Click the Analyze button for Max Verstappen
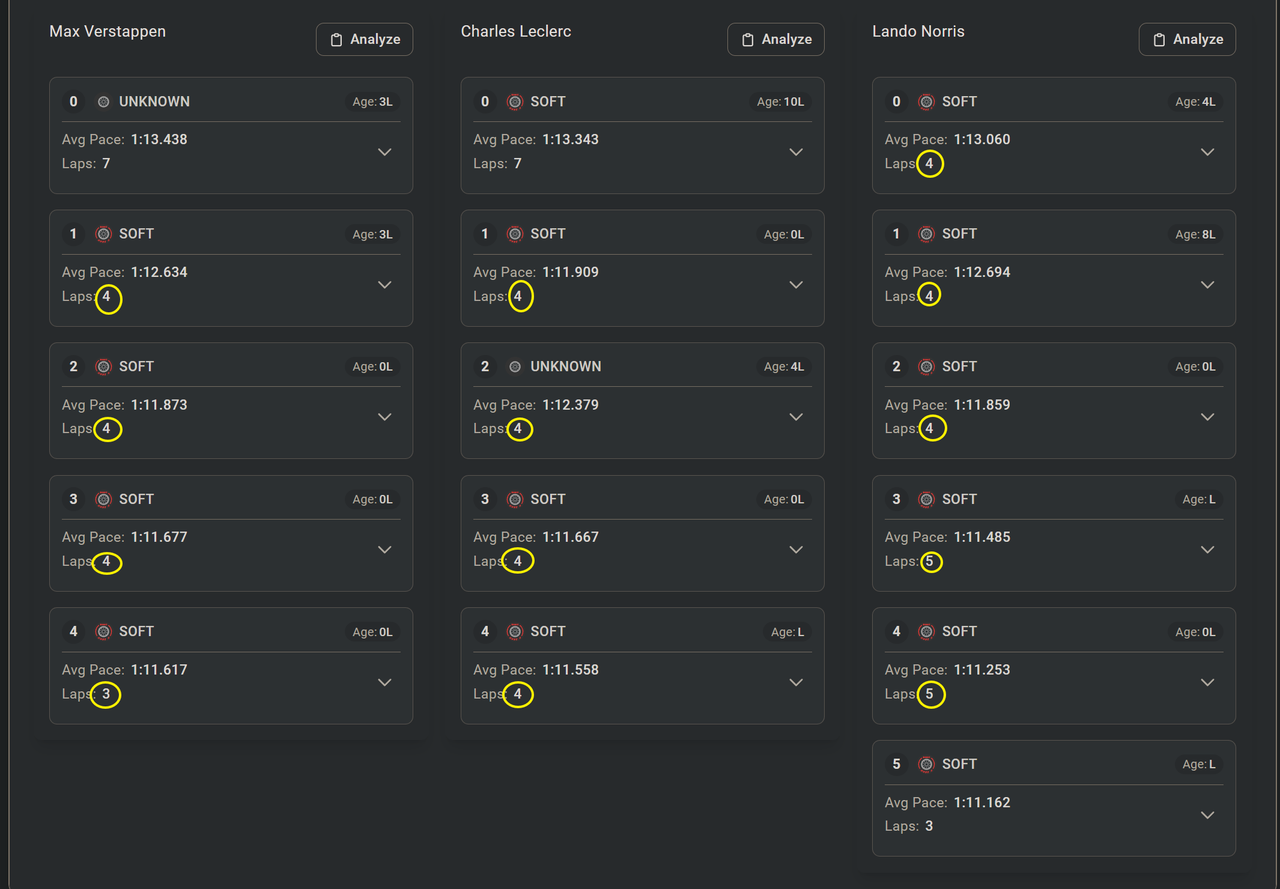This screenshot has width=1280, height=889. pos(364,39)
